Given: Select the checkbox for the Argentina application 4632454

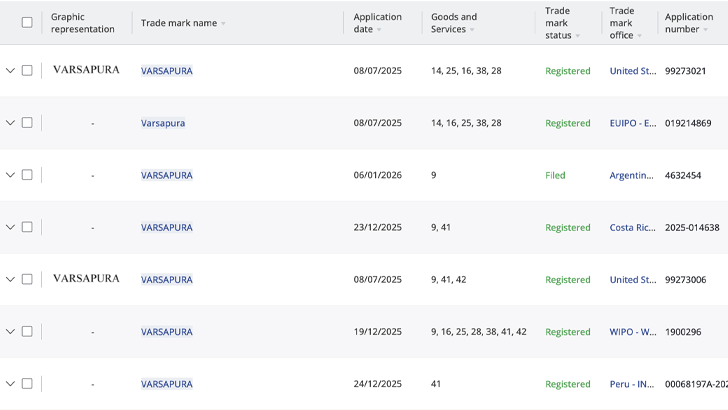Looking at the screenshot, I should [x=27, y=175].
